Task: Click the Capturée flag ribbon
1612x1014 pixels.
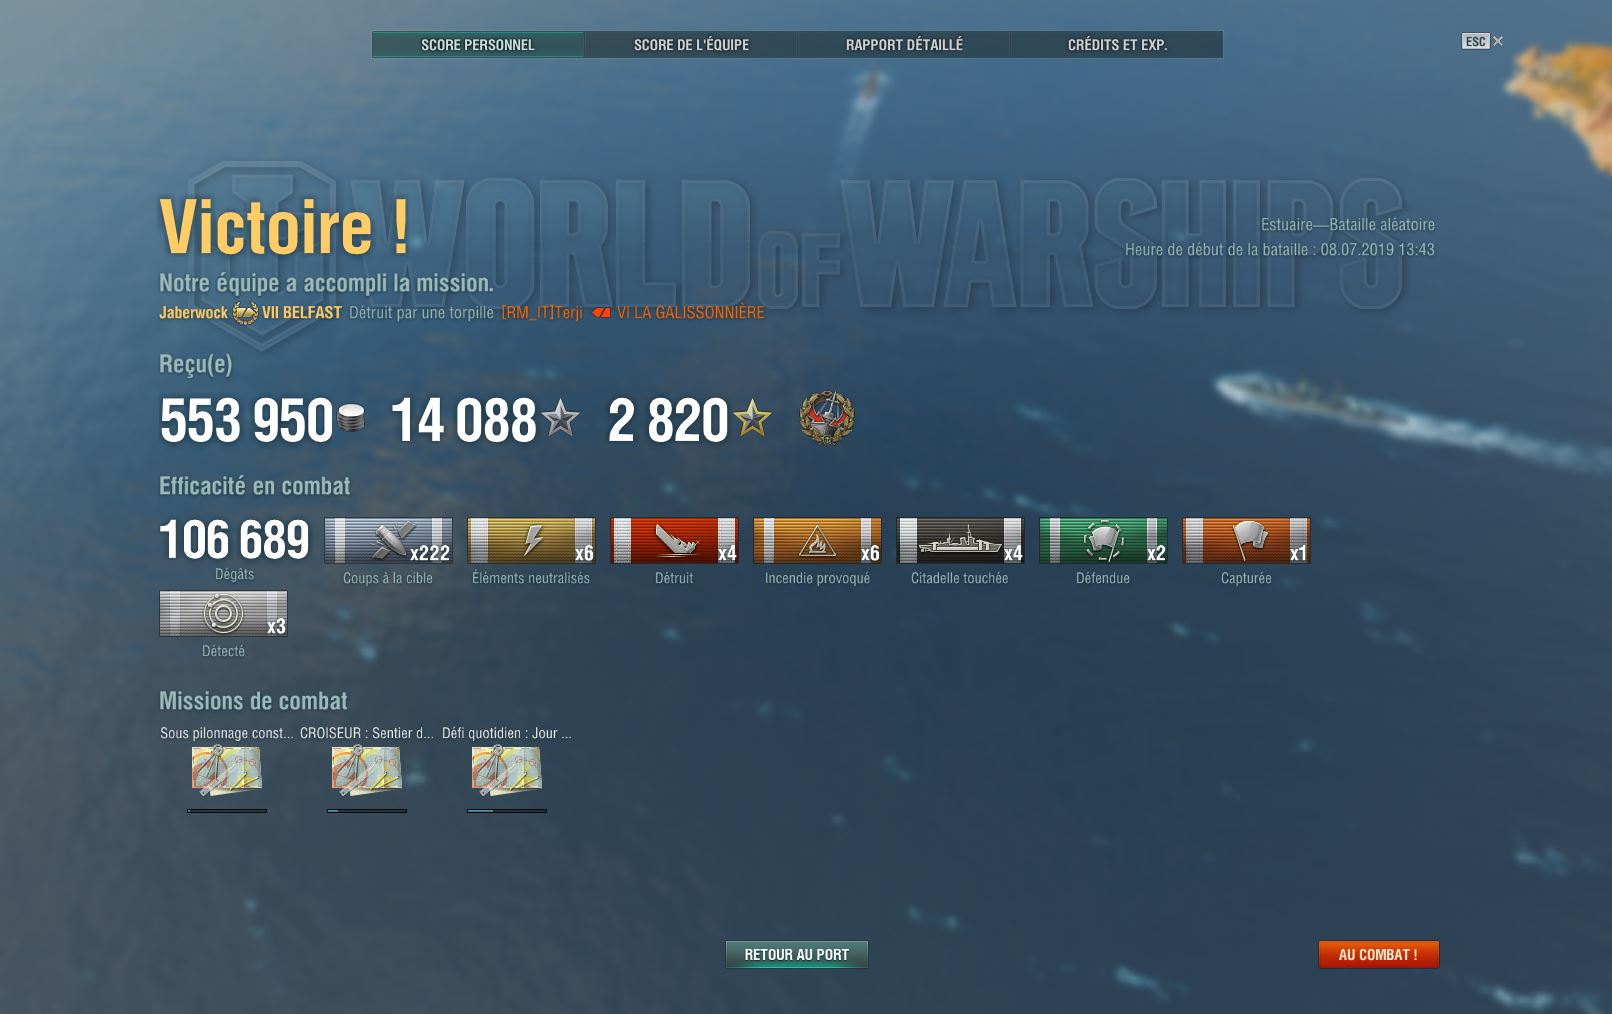Action: pos(1246,541)
